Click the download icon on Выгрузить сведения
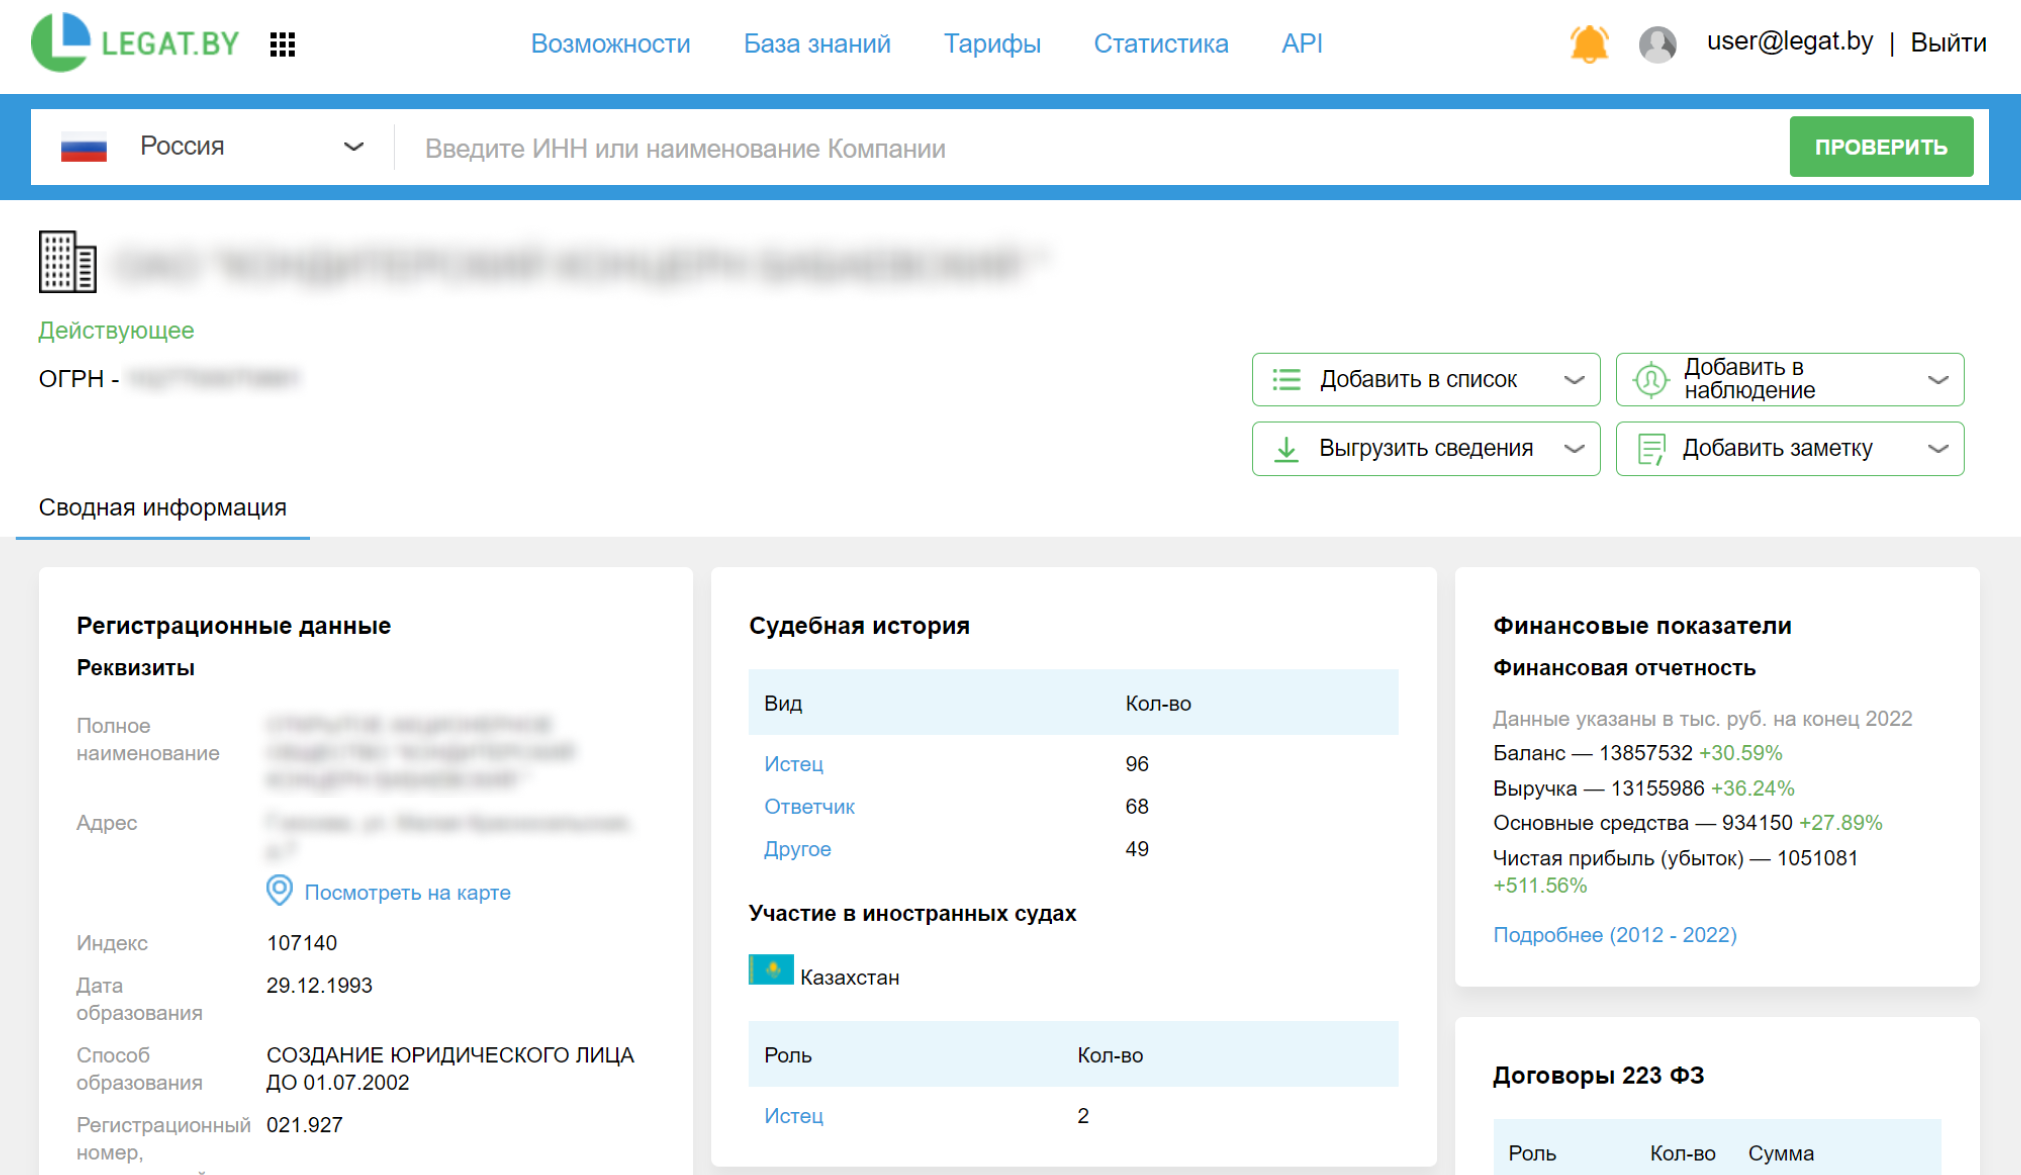 (x=1287, y=448)
